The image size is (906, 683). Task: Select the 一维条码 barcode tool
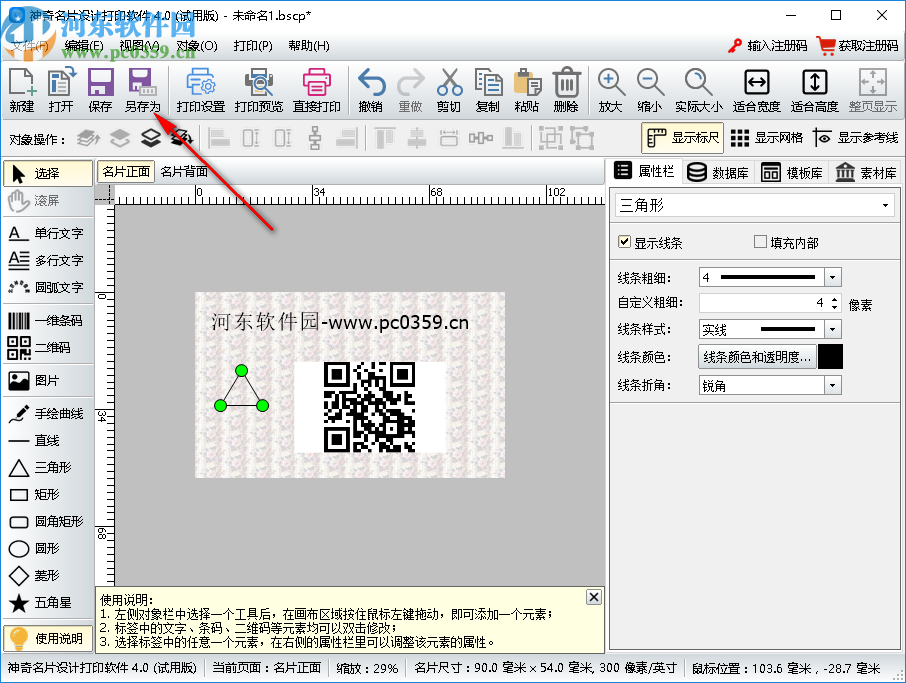pyautogui.click(x=47, y=320)
